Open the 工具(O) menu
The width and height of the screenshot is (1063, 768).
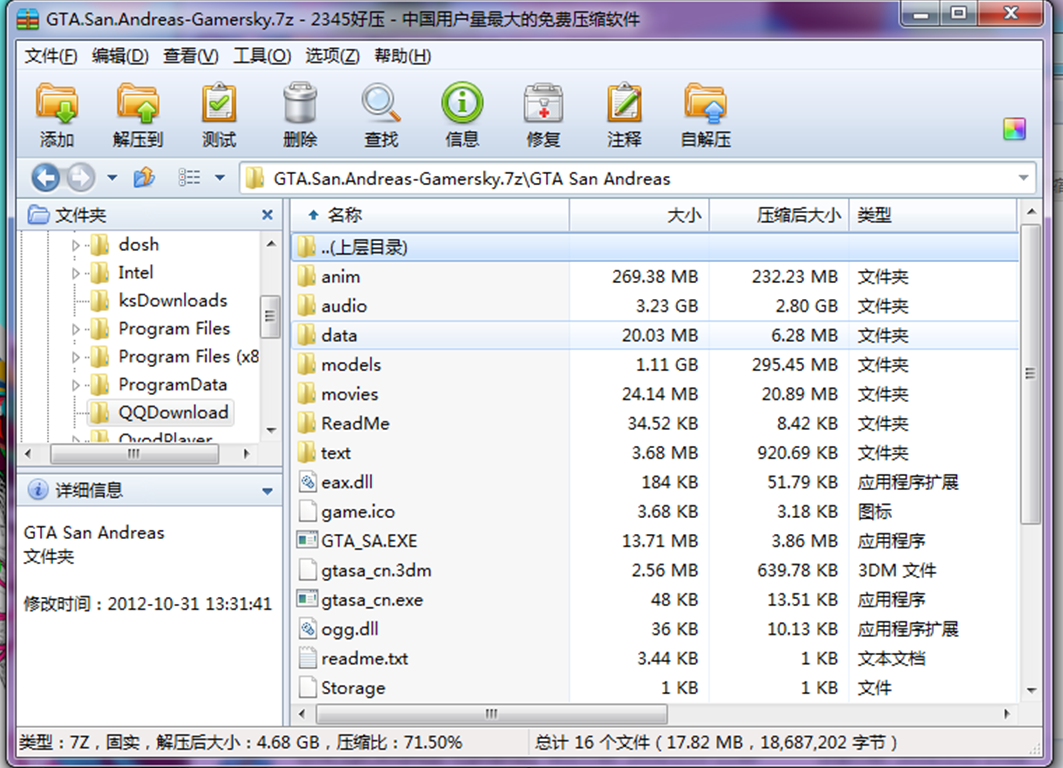pyautogui.click(x=262, y=56)
